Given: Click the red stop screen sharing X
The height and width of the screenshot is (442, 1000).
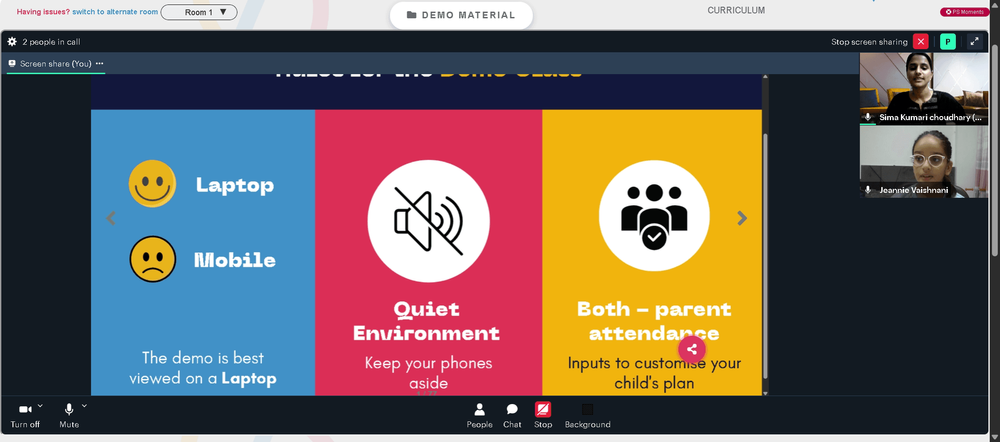Looking at the screenshot, I should pos(920,41).
